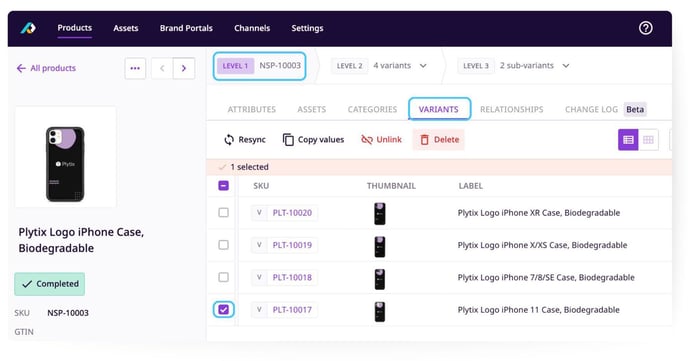This screenshot has height=361, width=688.
Task: Click the product title 'Plytix Logo iPhone Case, Biodegradable'
Action: point(81,240)
